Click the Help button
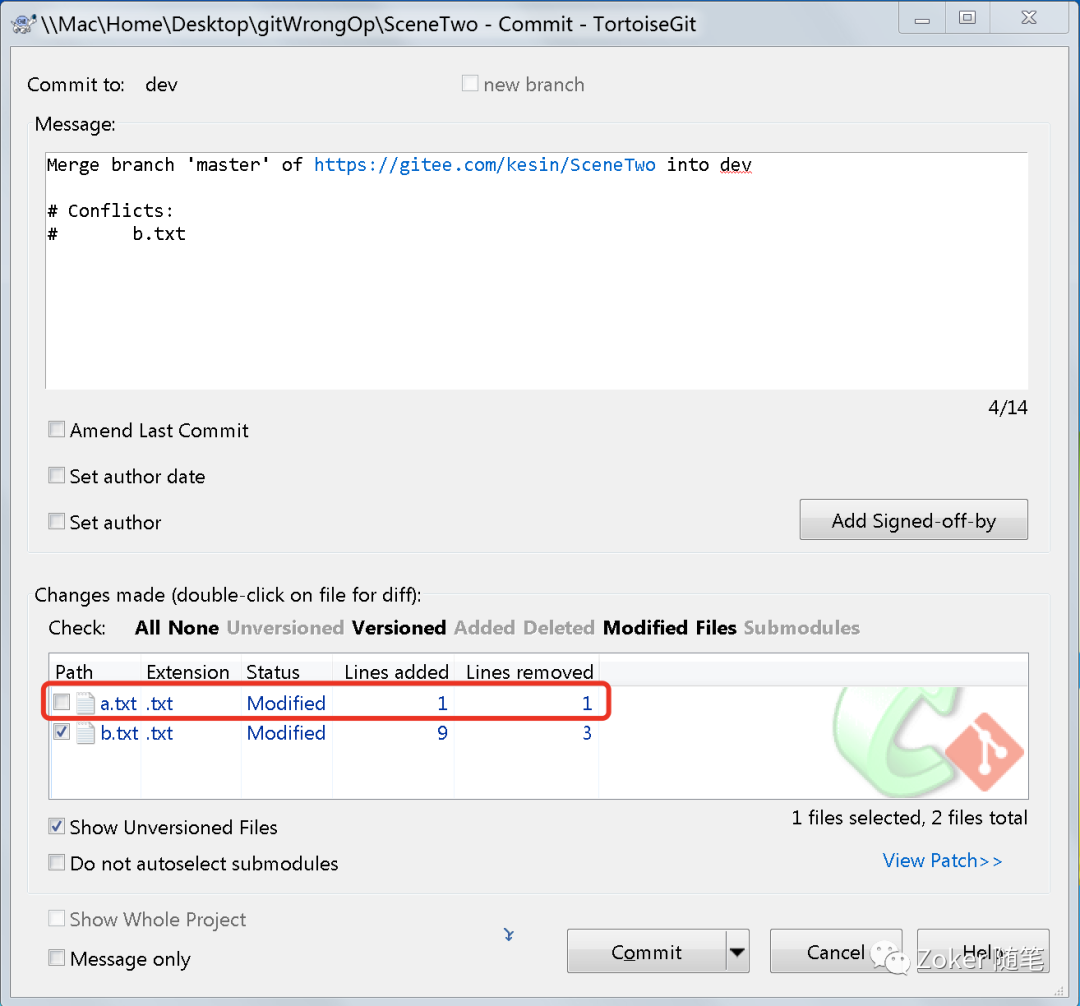 (x=983, y=952)
